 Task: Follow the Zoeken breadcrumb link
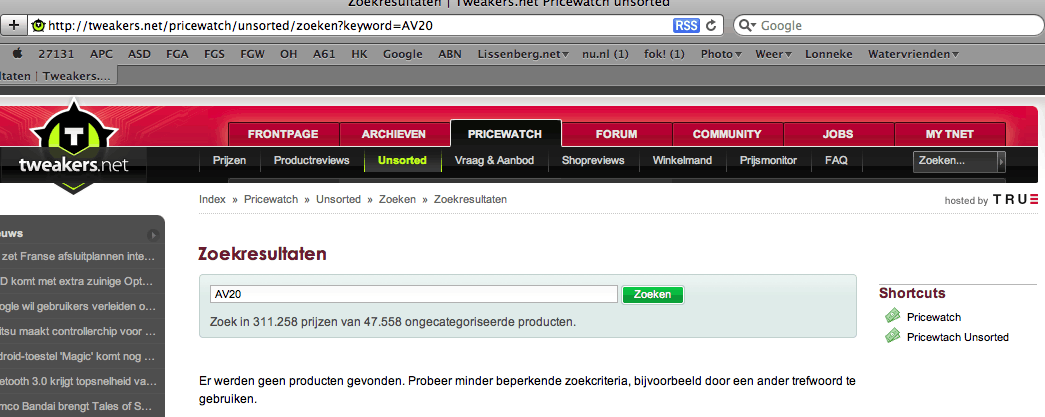(397, 199)
